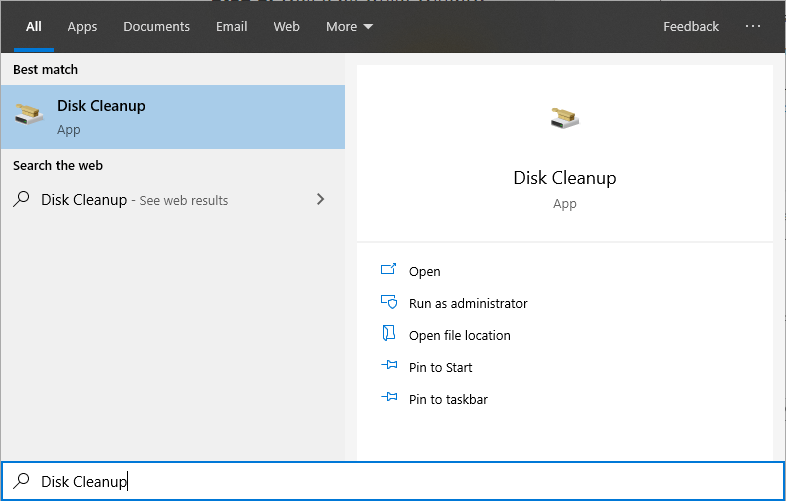Click the Search the web heading
786x501 pixels.
(58, 165)
